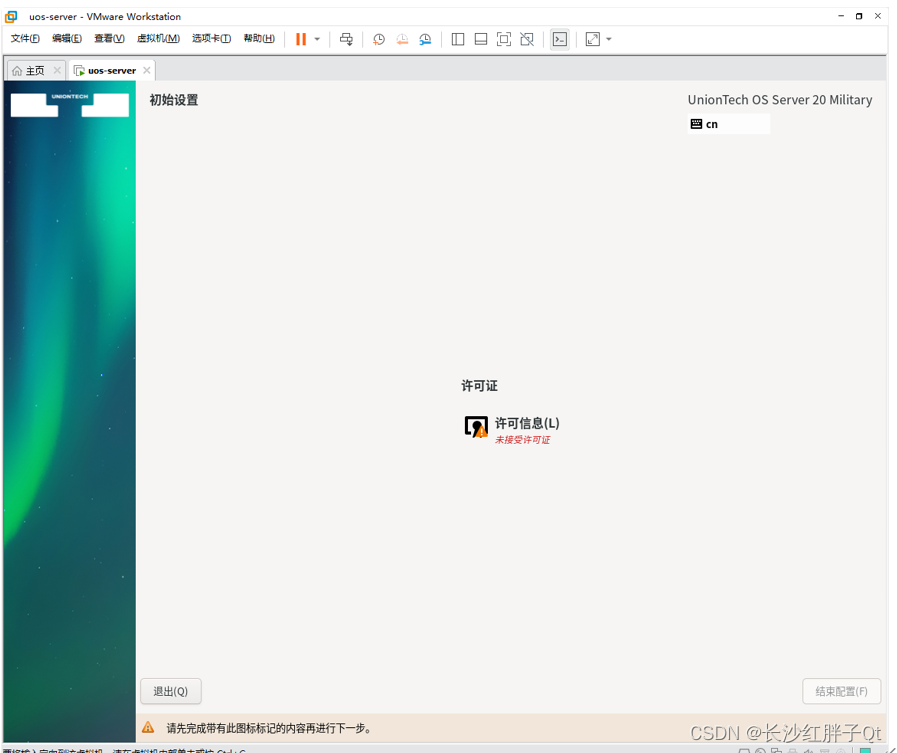
Task: Click the 未接受许可证 status text
Action: pyautogui.click(x=522, y=439)
